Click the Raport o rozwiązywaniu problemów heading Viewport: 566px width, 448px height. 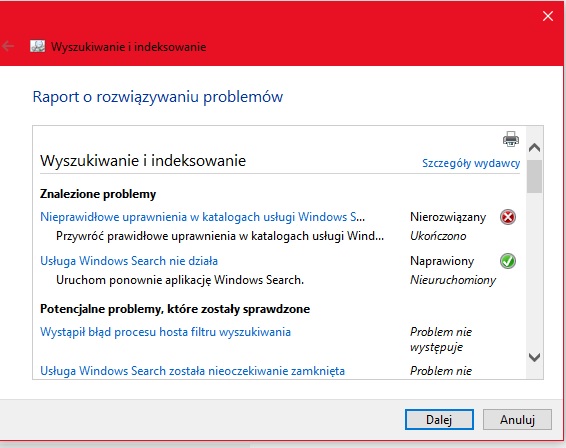pyautogui.click(x=158, y=97)
